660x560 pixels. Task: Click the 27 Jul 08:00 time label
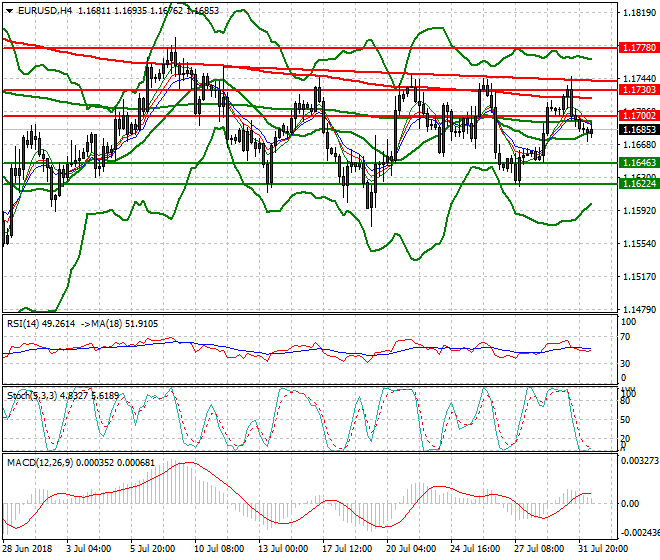click(539, 549)
